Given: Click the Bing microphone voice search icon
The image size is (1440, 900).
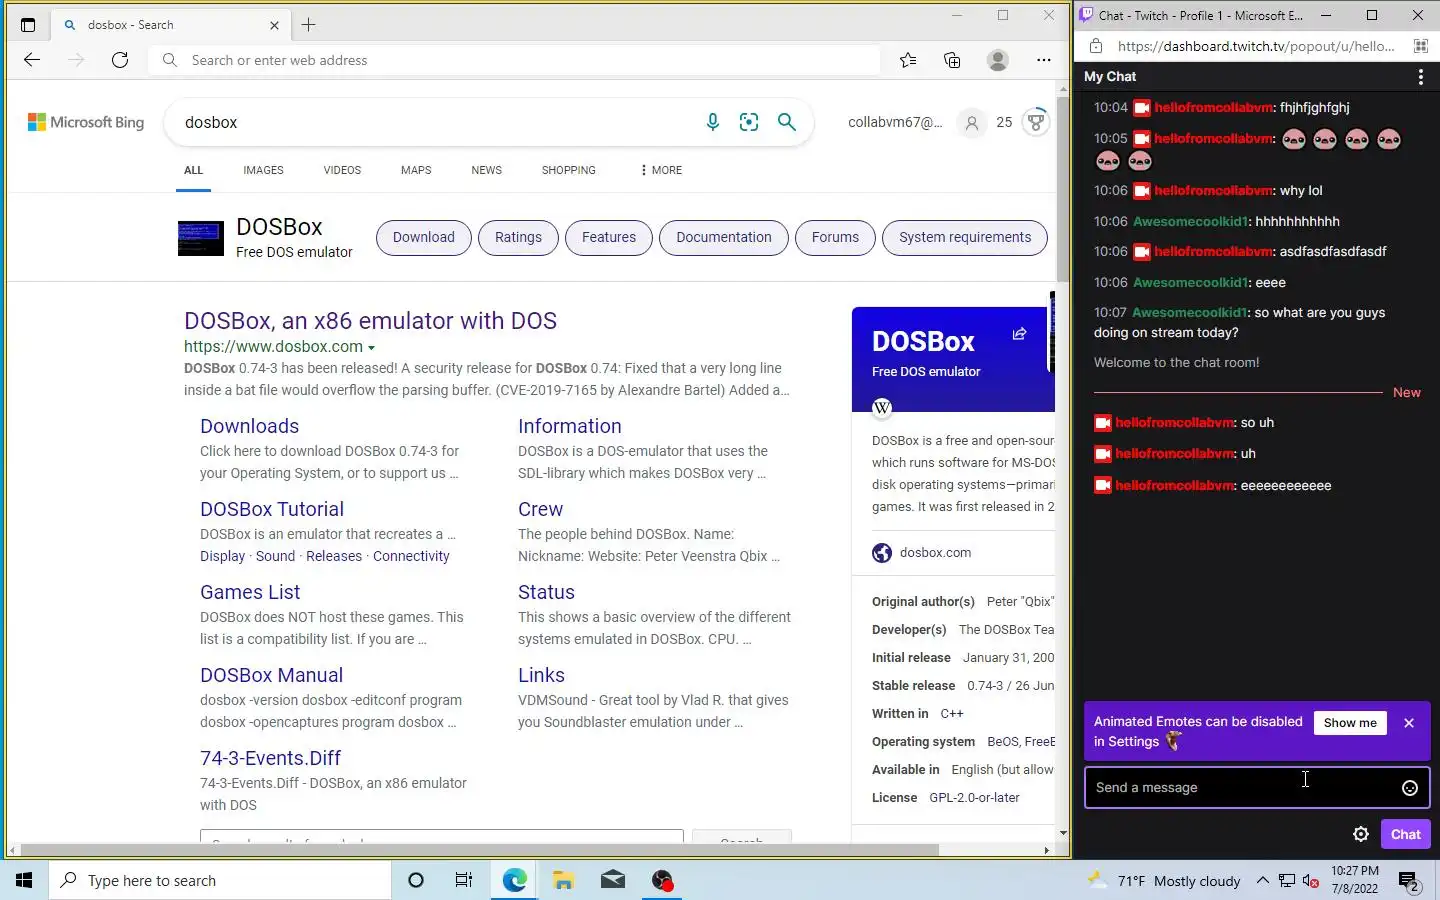Looking at the screenshot, I should tap(712, 122).
